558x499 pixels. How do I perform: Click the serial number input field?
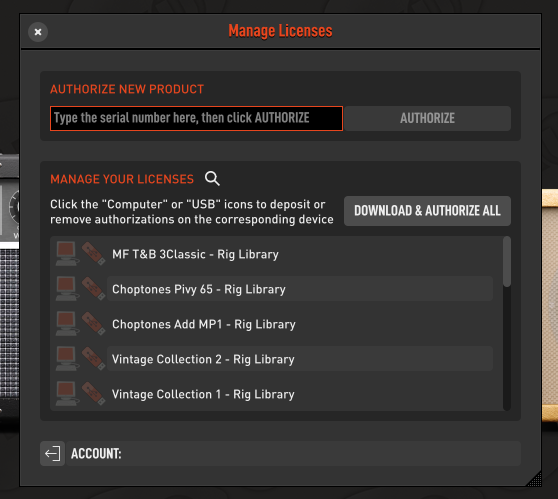[x=196, y=118]
